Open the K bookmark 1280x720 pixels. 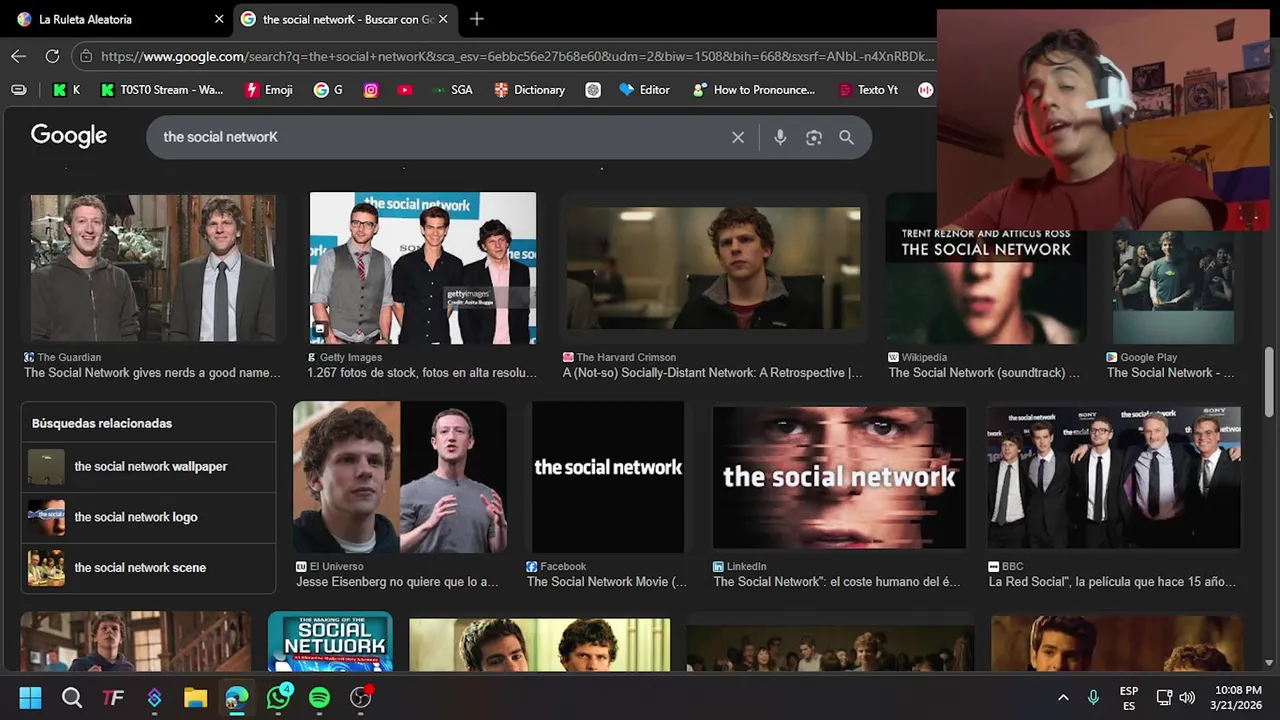point(66,90)
